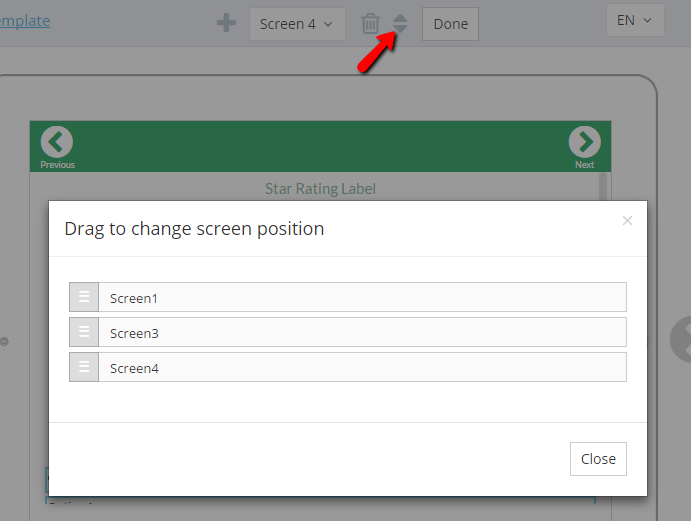Select the Screen3 row
The width and height of the screenshot is (691, 521).
348,332
